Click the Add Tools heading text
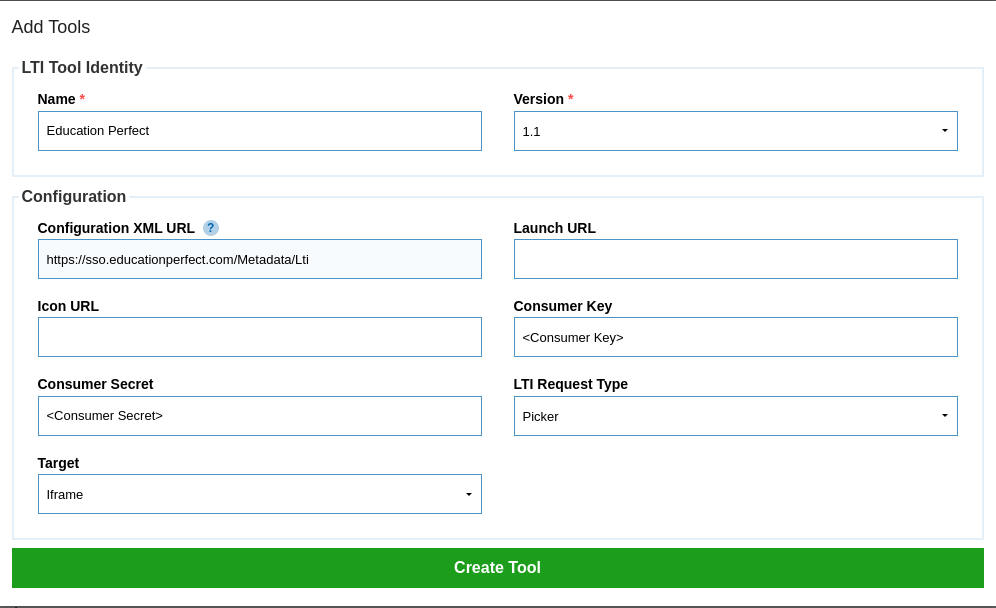The width and height of the screenshot is (996, 608). 51,27
